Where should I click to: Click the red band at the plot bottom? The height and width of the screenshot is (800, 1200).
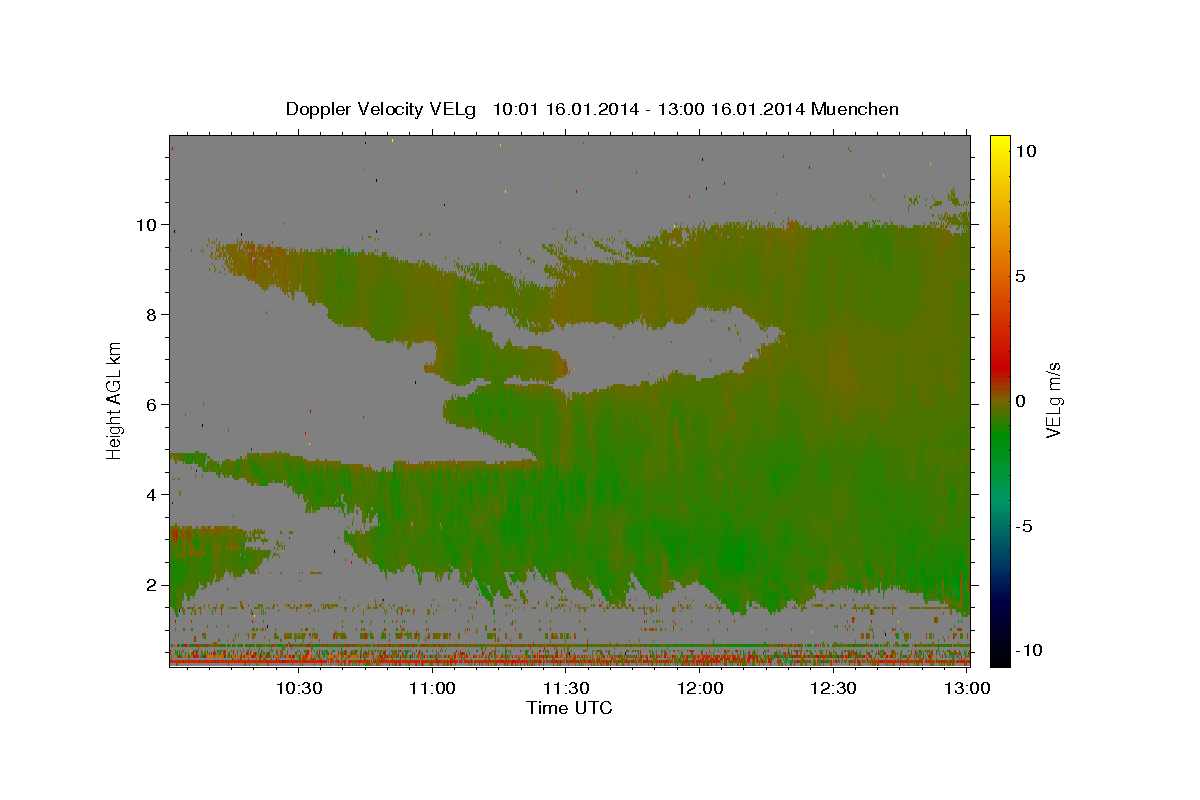569,662
